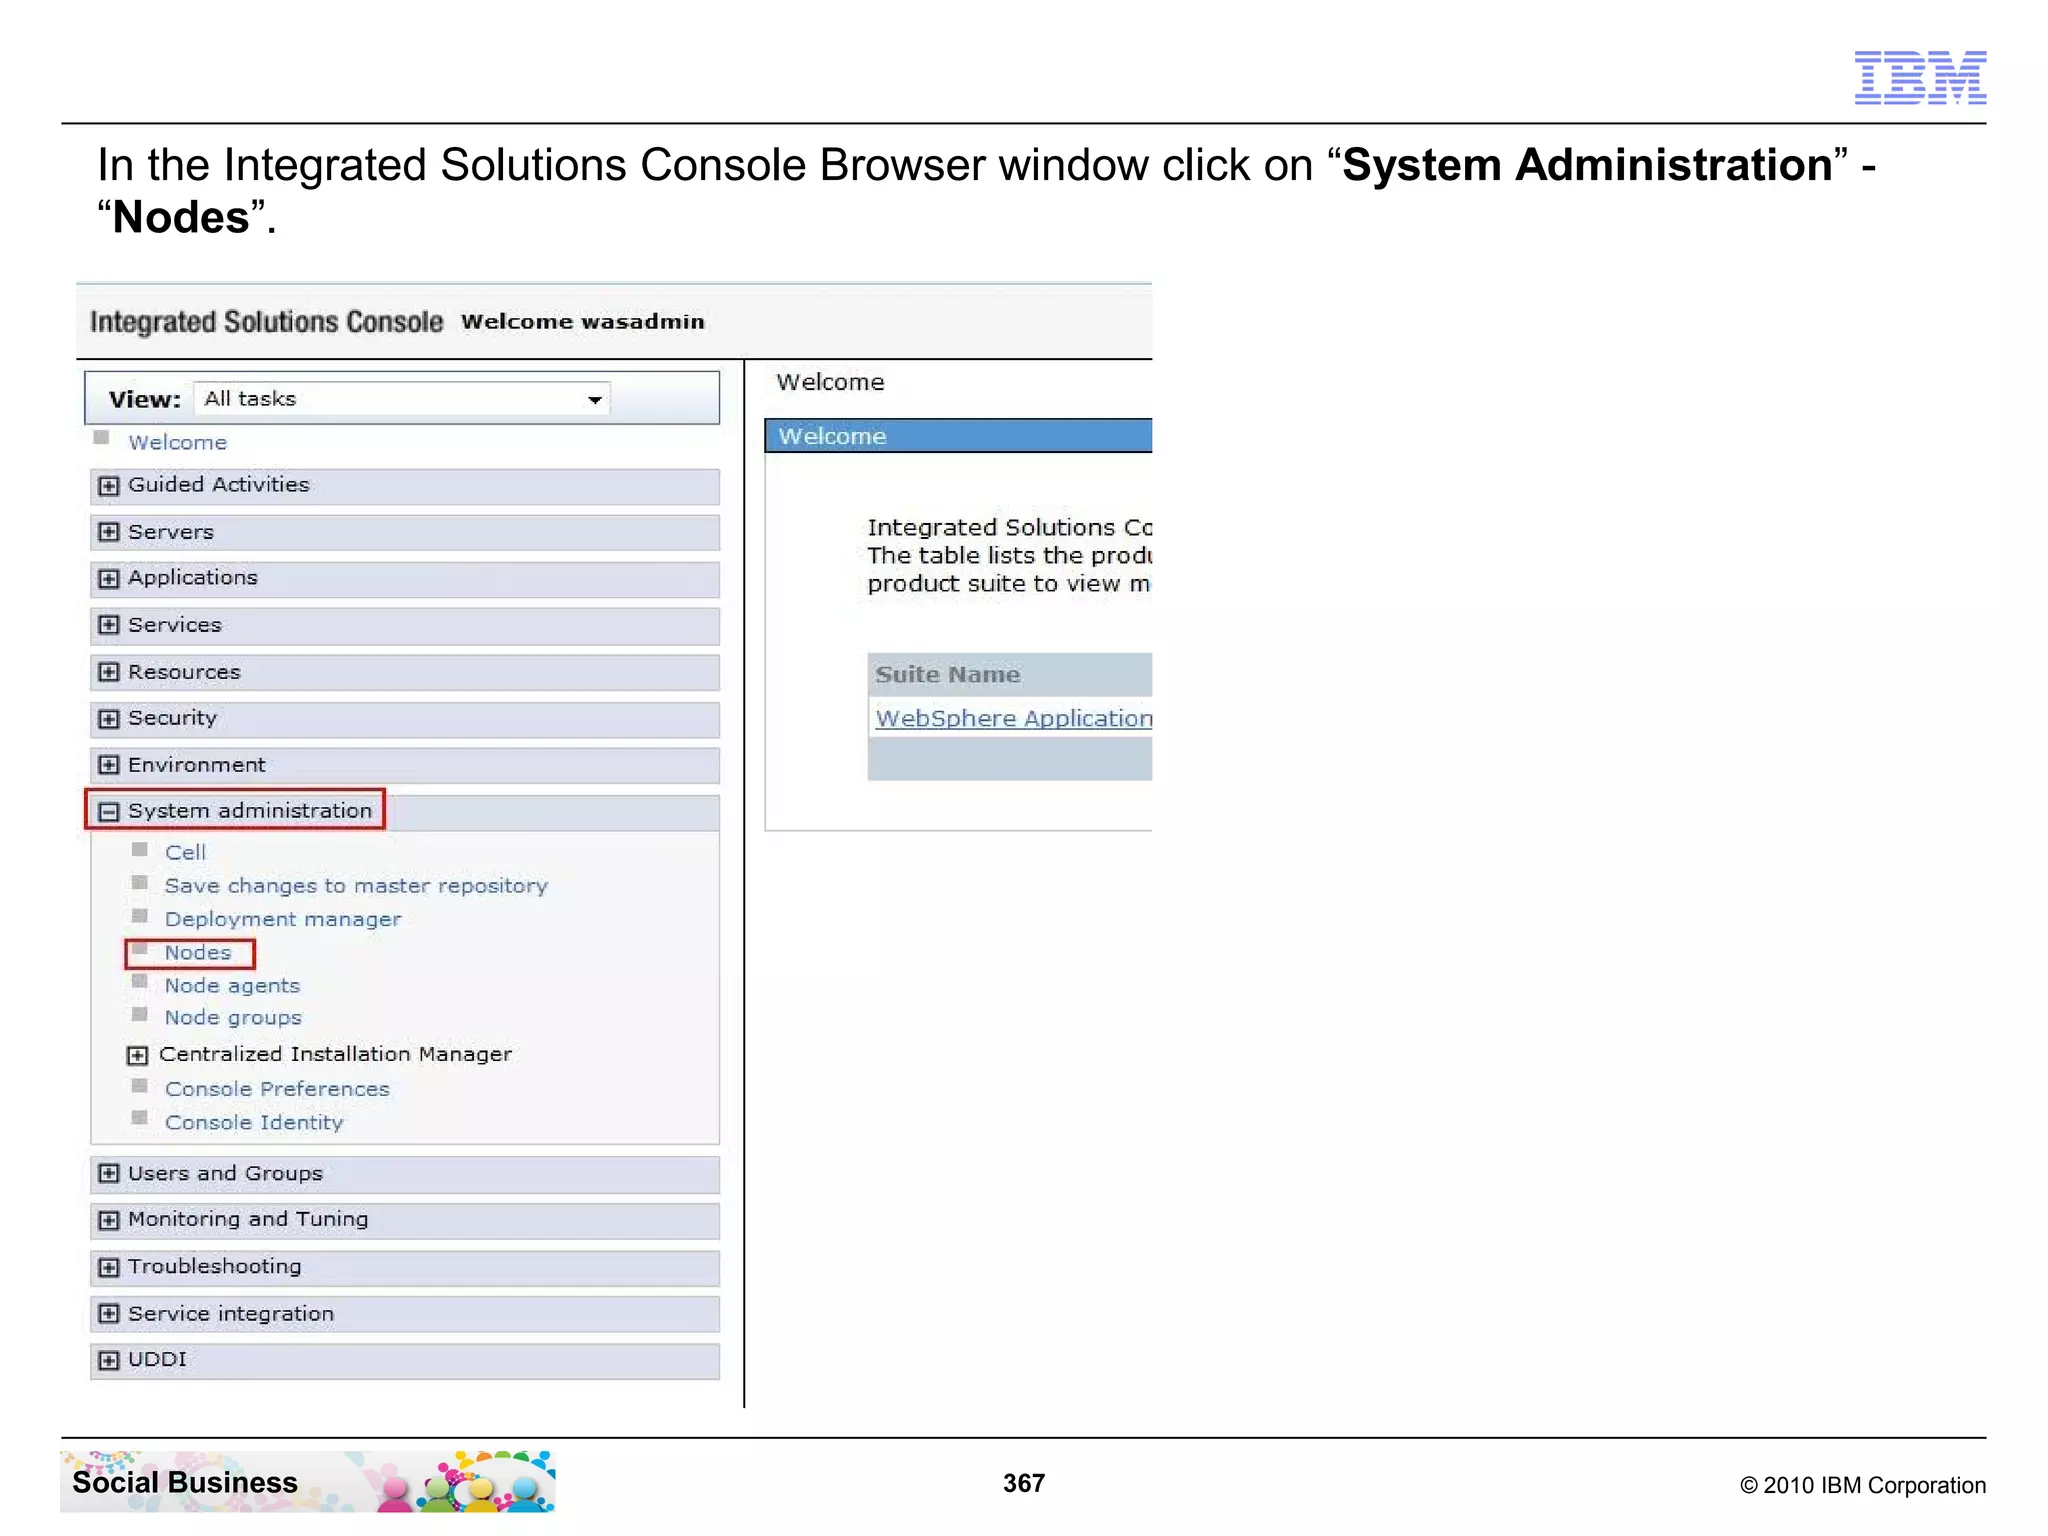2048x1536 pixels.
Task: Expand the Servers section
Action: click(x=109, y=532)
